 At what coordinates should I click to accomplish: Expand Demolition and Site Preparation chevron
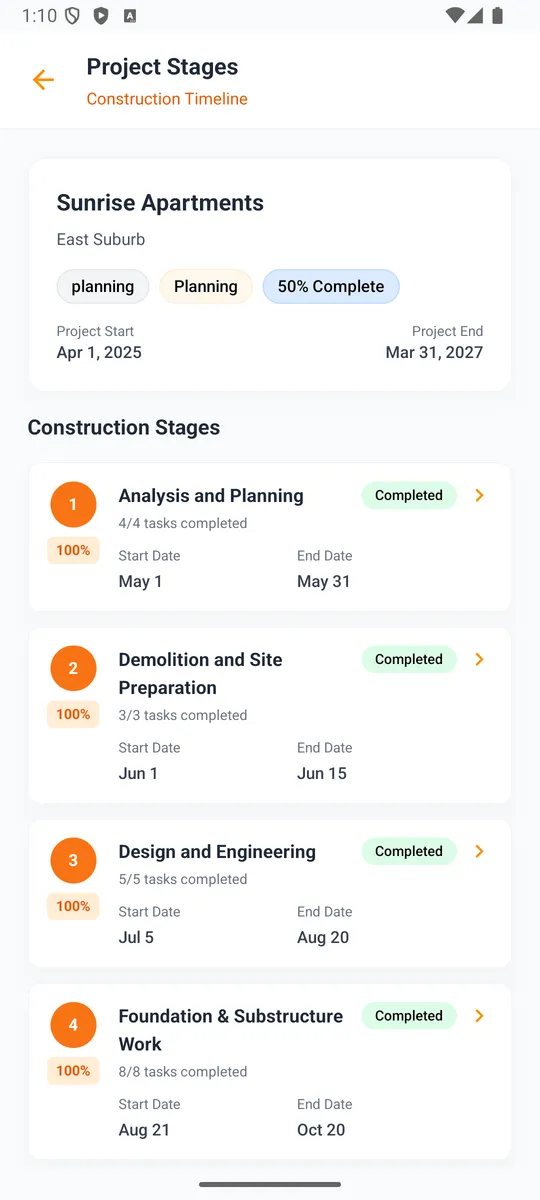click(479, 659)
